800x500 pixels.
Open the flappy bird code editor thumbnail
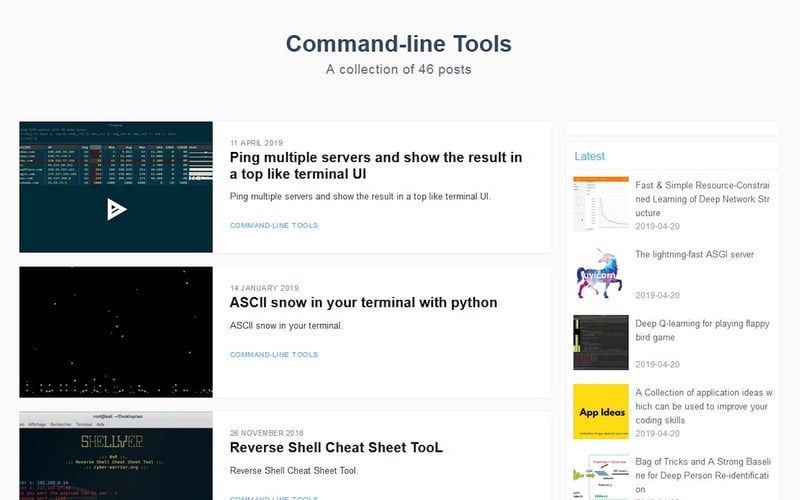(x=601, y=342)
